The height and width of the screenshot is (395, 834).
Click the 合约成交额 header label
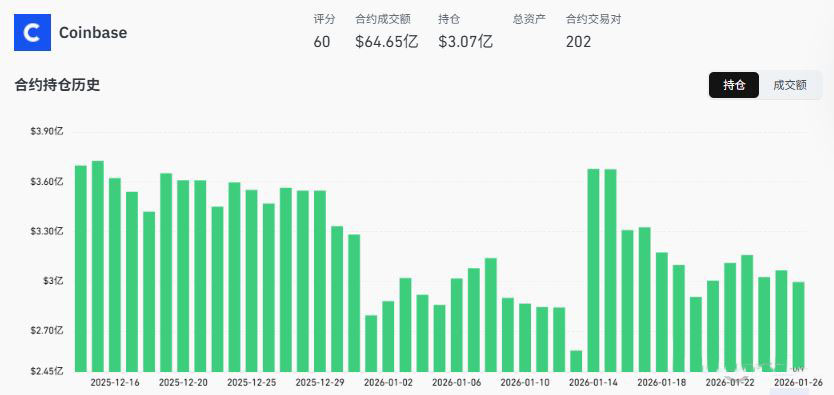pyautogui.click(x=383, y=20)
